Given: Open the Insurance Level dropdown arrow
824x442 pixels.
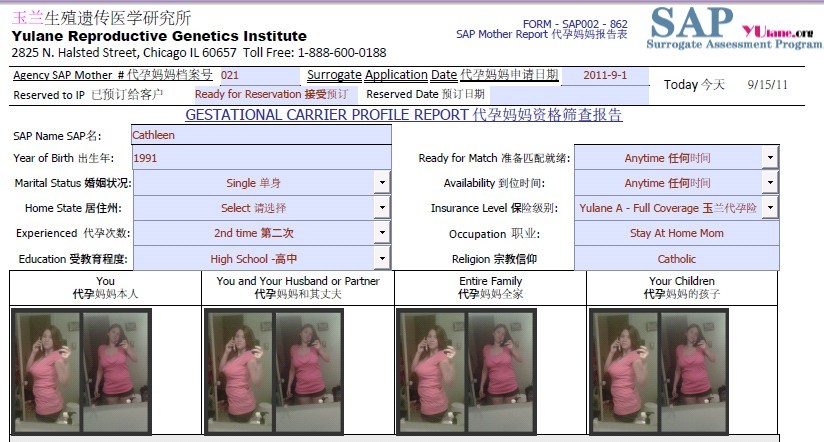Looking at the screenshot, I should click(x=770, y=208).
